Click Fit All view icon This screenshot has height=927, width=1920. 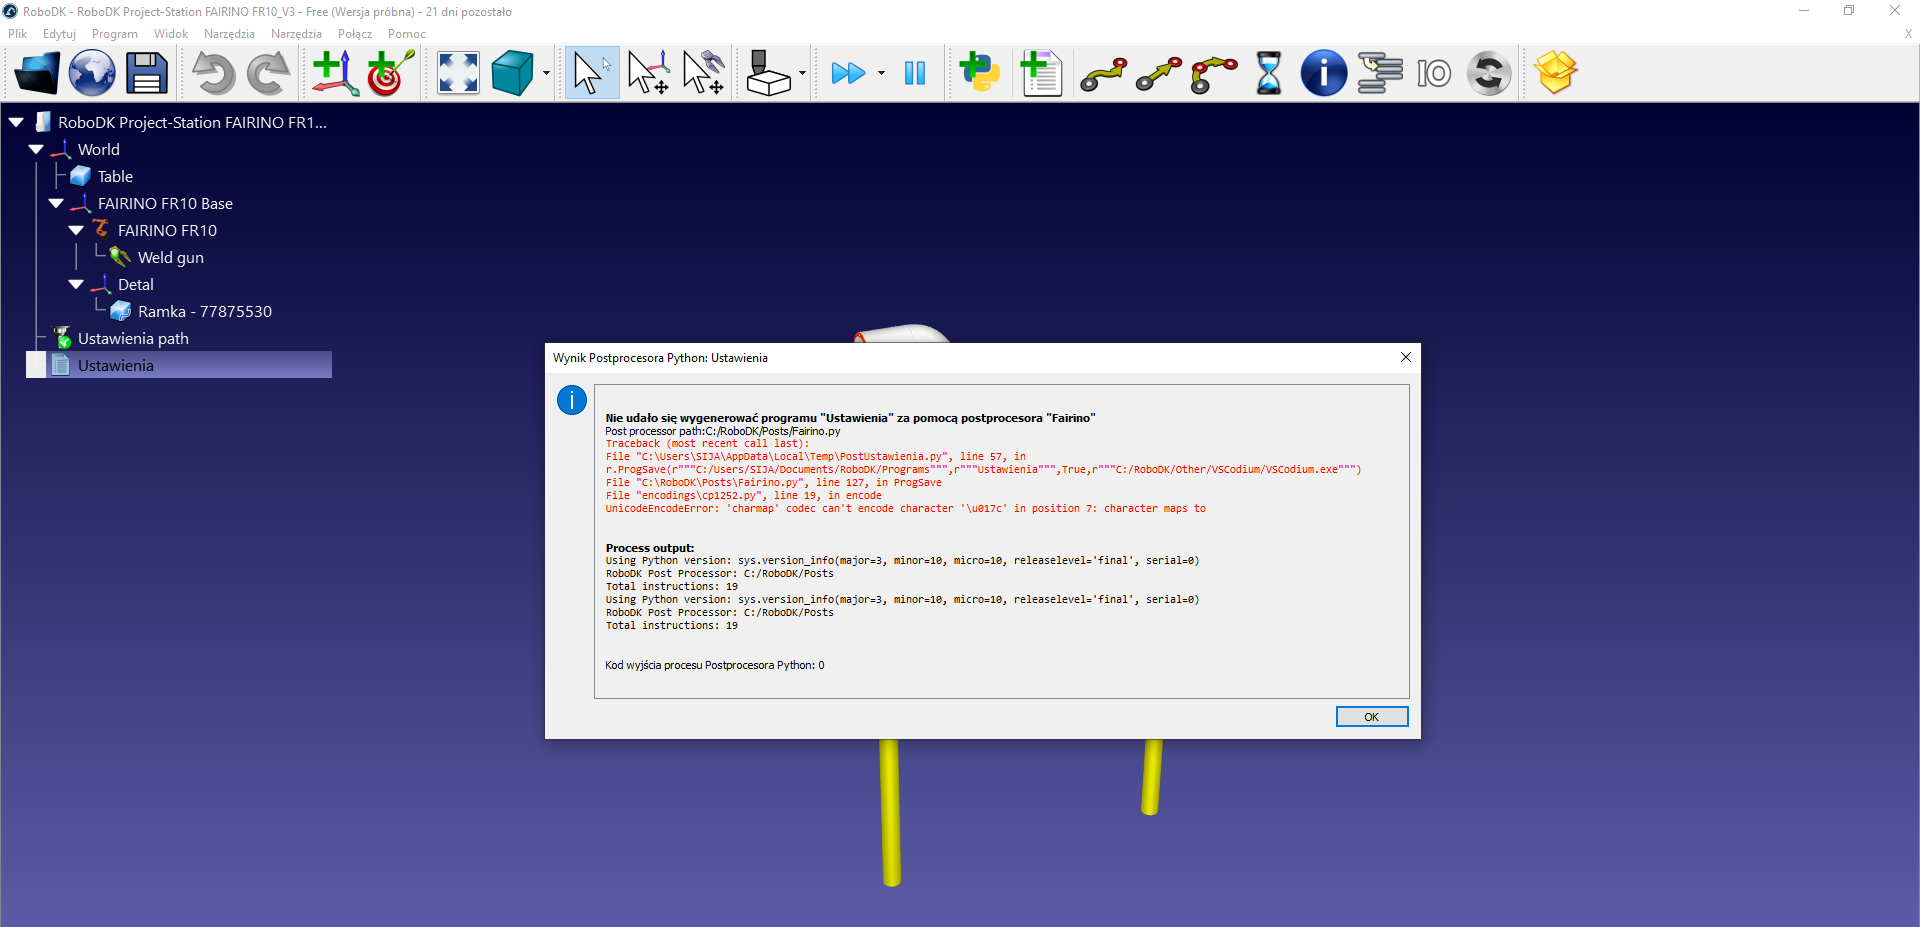(x=458, y=73)
